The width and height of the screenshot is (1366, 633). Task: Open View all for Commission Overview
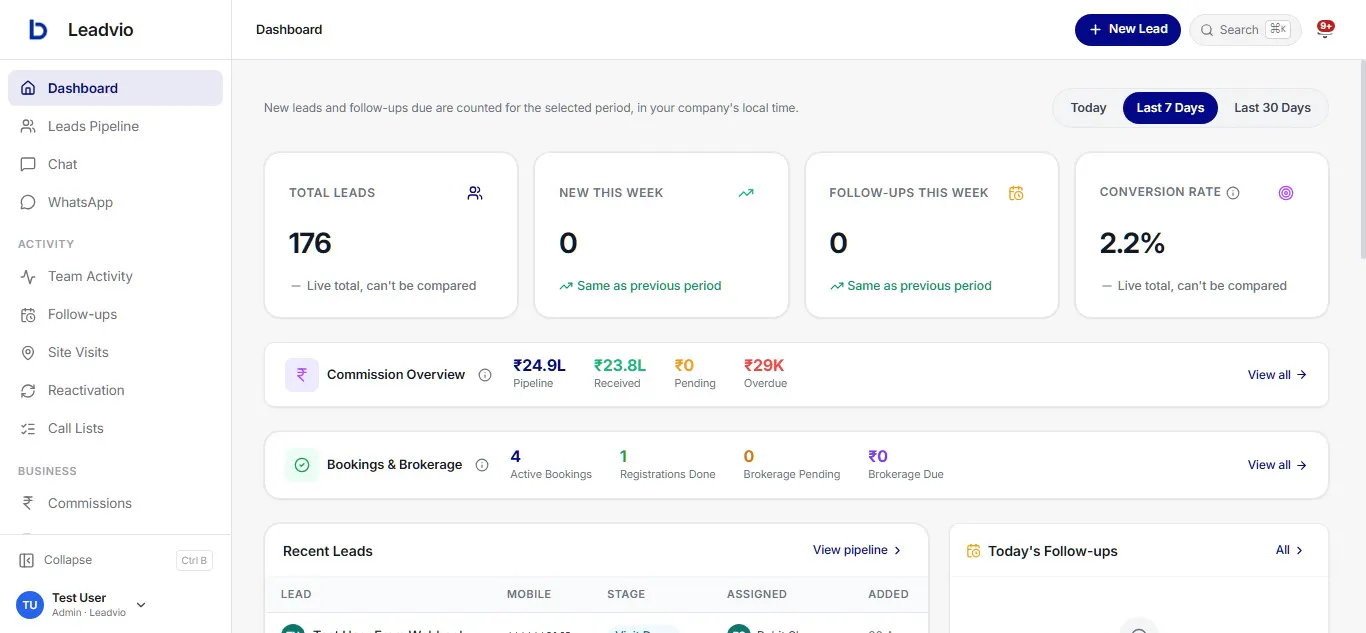click(x=1277, y=375)
